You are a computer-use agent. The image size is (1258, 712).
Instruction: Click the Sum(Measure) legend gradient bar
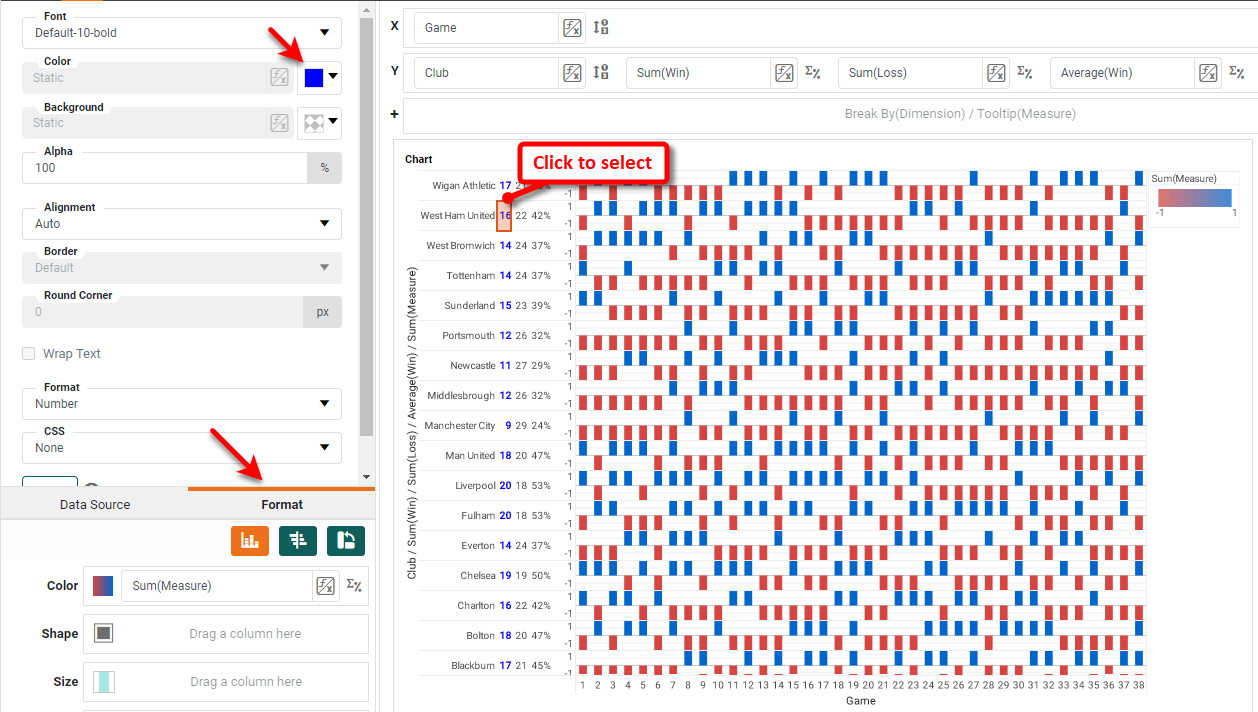point(1195,197)
